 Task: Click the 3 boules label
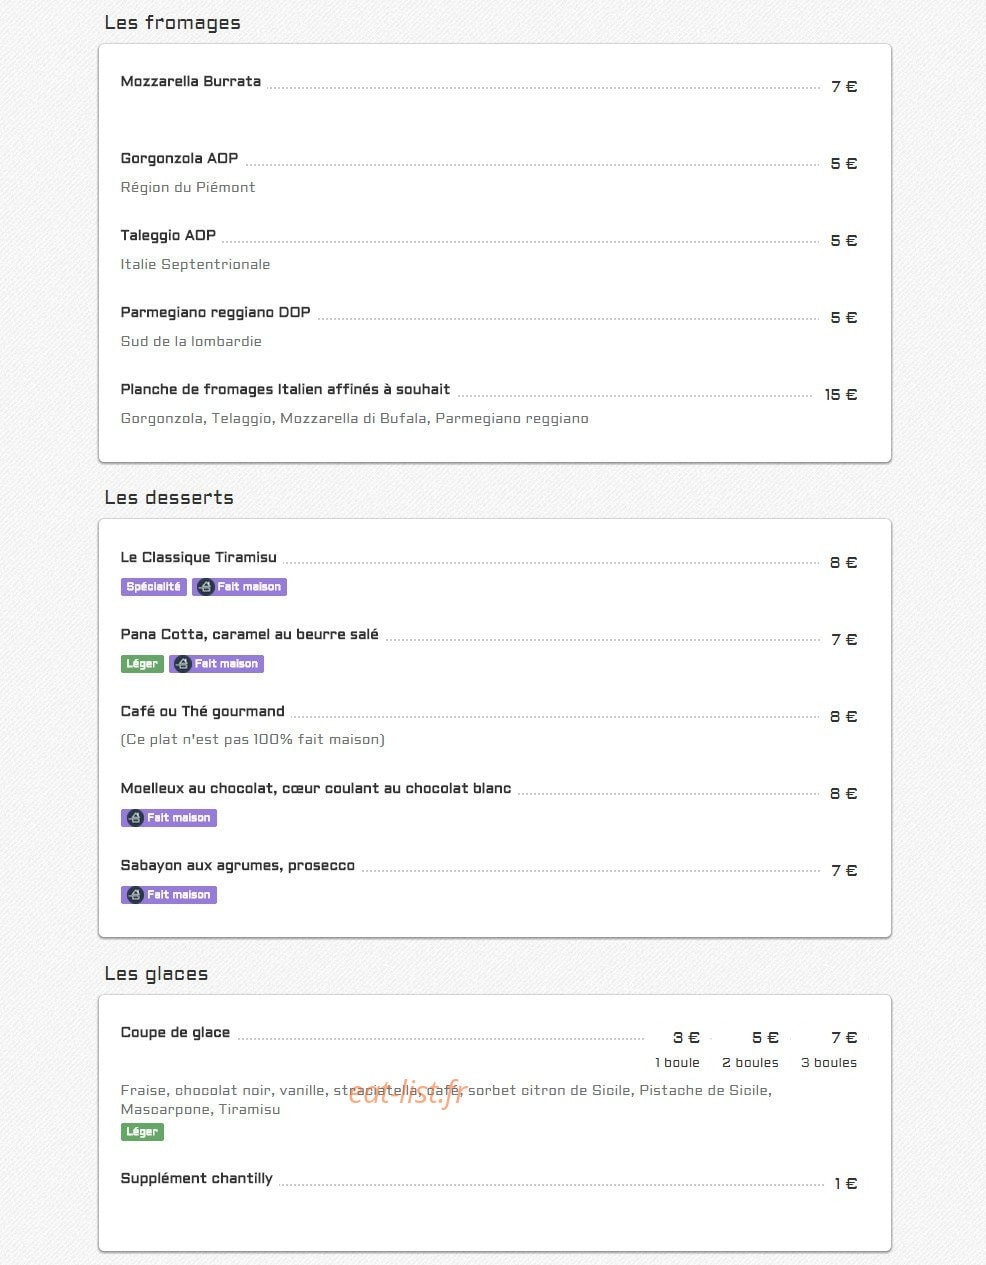(x=829, y=1063)
